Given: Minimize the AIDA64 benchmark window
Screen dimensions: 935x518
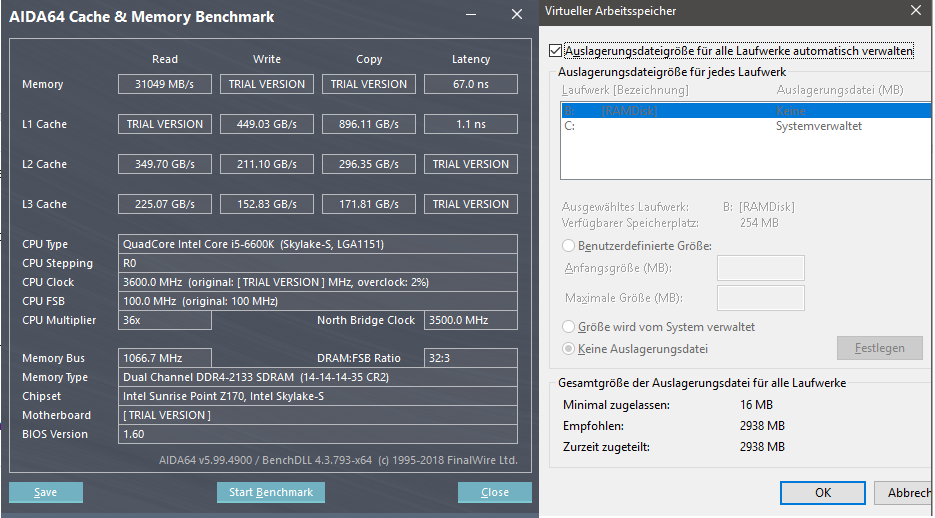Looking at the screenshot, I should (471, 14).
